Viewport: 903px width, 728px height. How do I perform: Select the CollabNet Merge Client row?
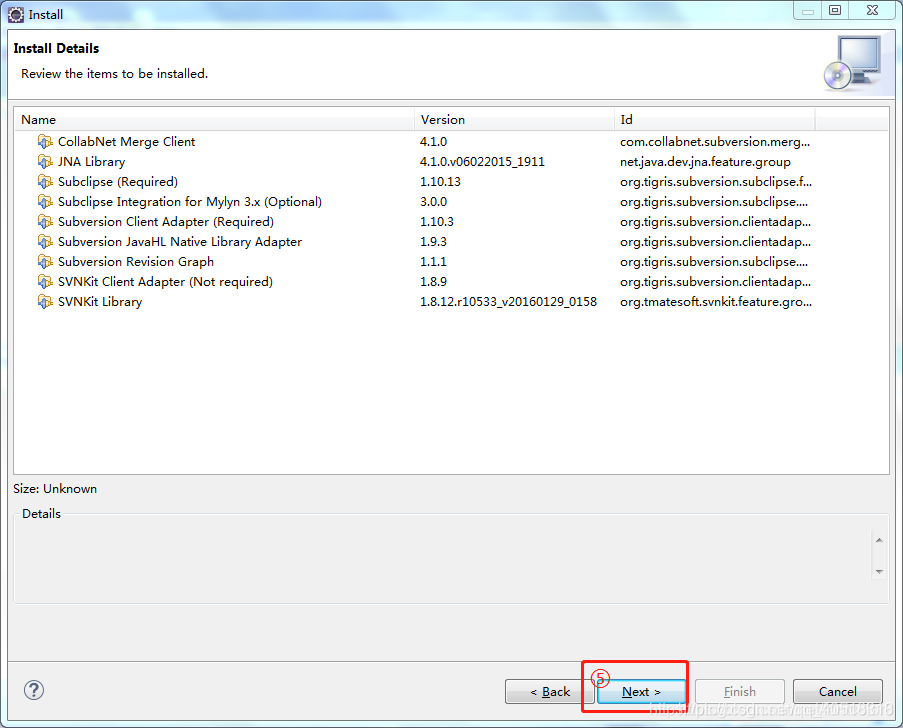(x=451, y=142)
